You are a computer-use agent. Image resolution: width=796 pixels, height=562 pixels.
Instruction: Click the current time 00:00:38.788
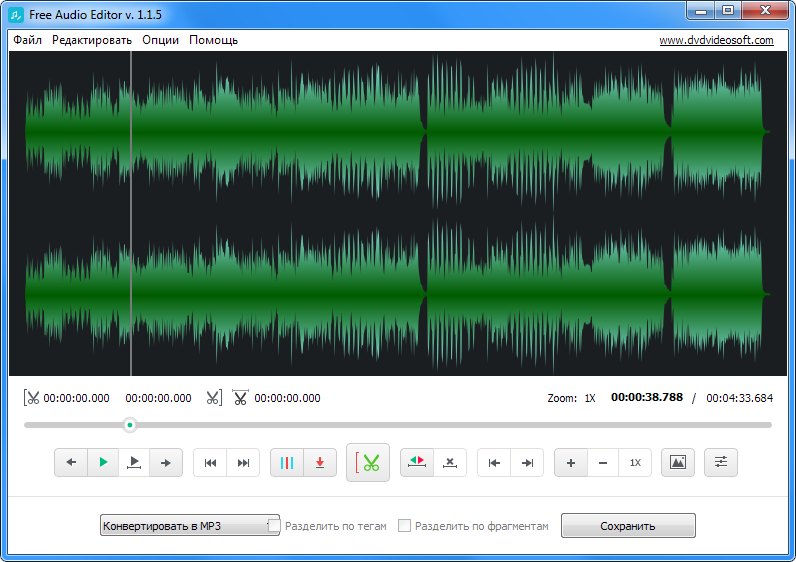click(647, 398)
